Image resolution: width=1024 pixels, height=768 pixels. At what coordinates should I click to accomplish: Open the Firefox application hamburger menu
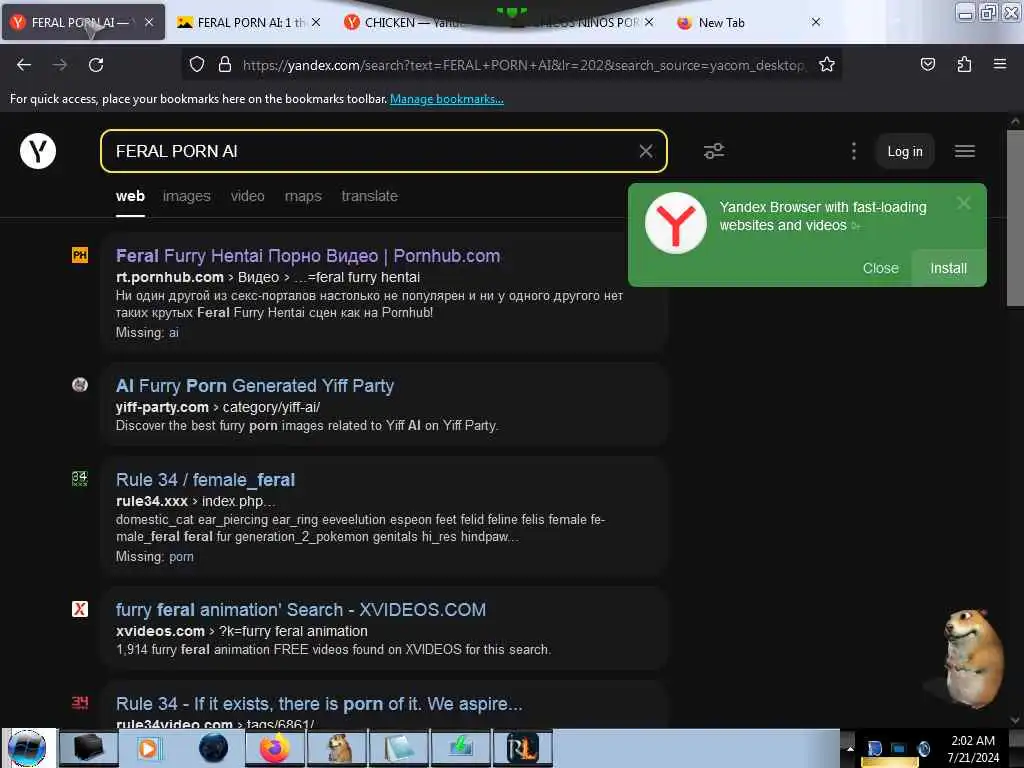click(x=999, y=64)
